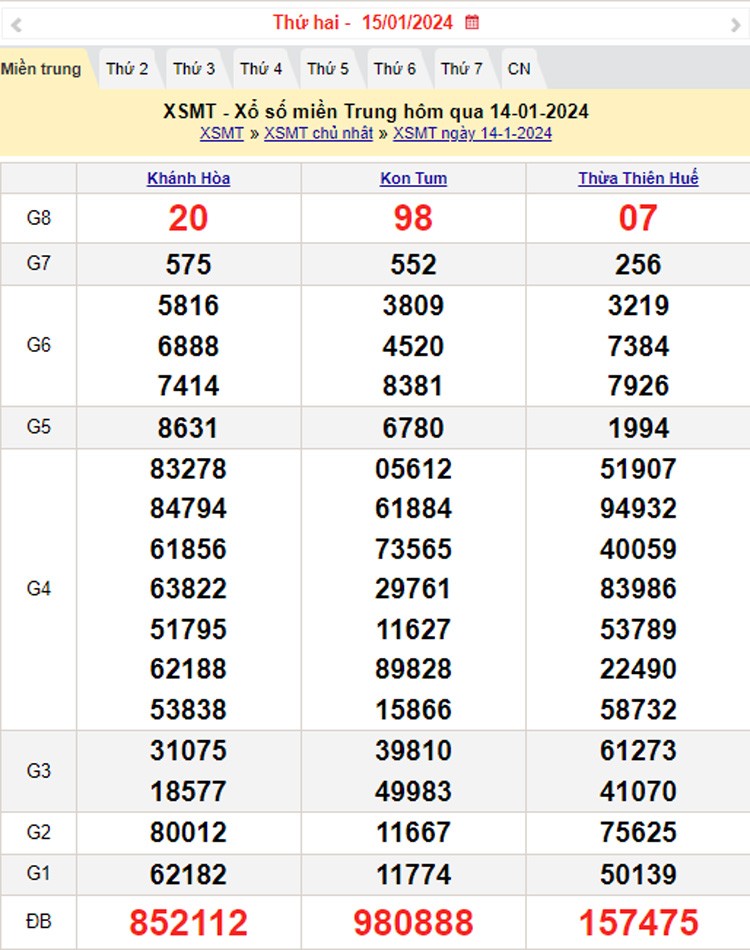
Task: Visit the Thừa Thiên Huế link
Action: pos(638,179)
